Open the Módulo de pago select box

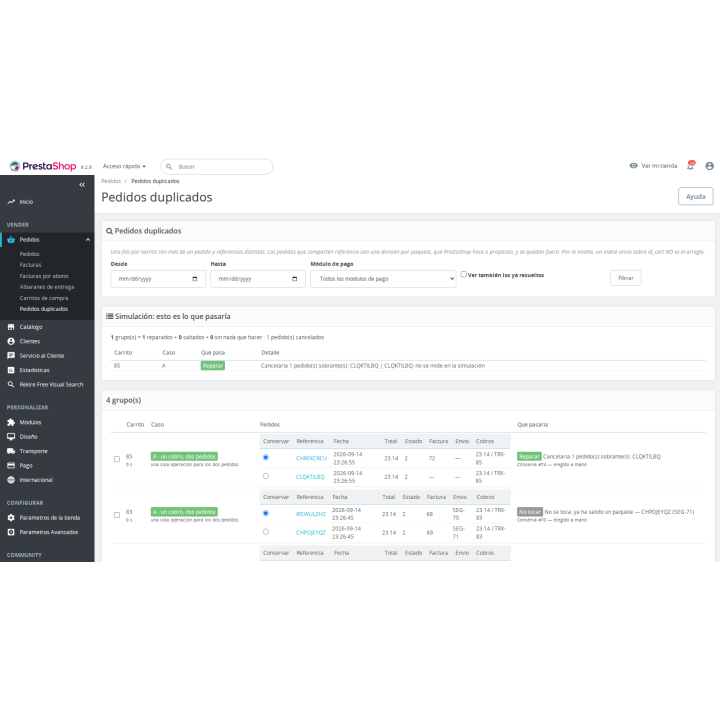pos(383,279)
